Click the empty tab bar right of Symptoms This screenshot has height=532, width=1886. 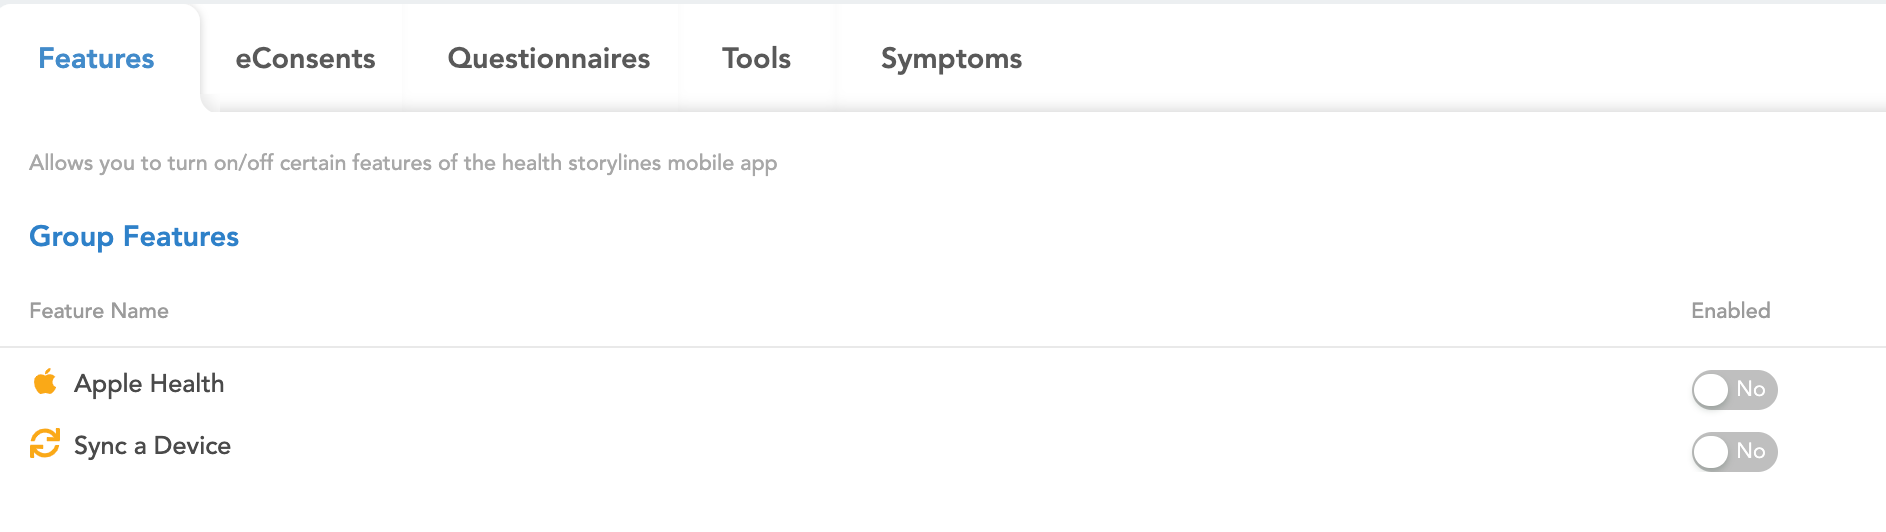tap(1450, 59)
